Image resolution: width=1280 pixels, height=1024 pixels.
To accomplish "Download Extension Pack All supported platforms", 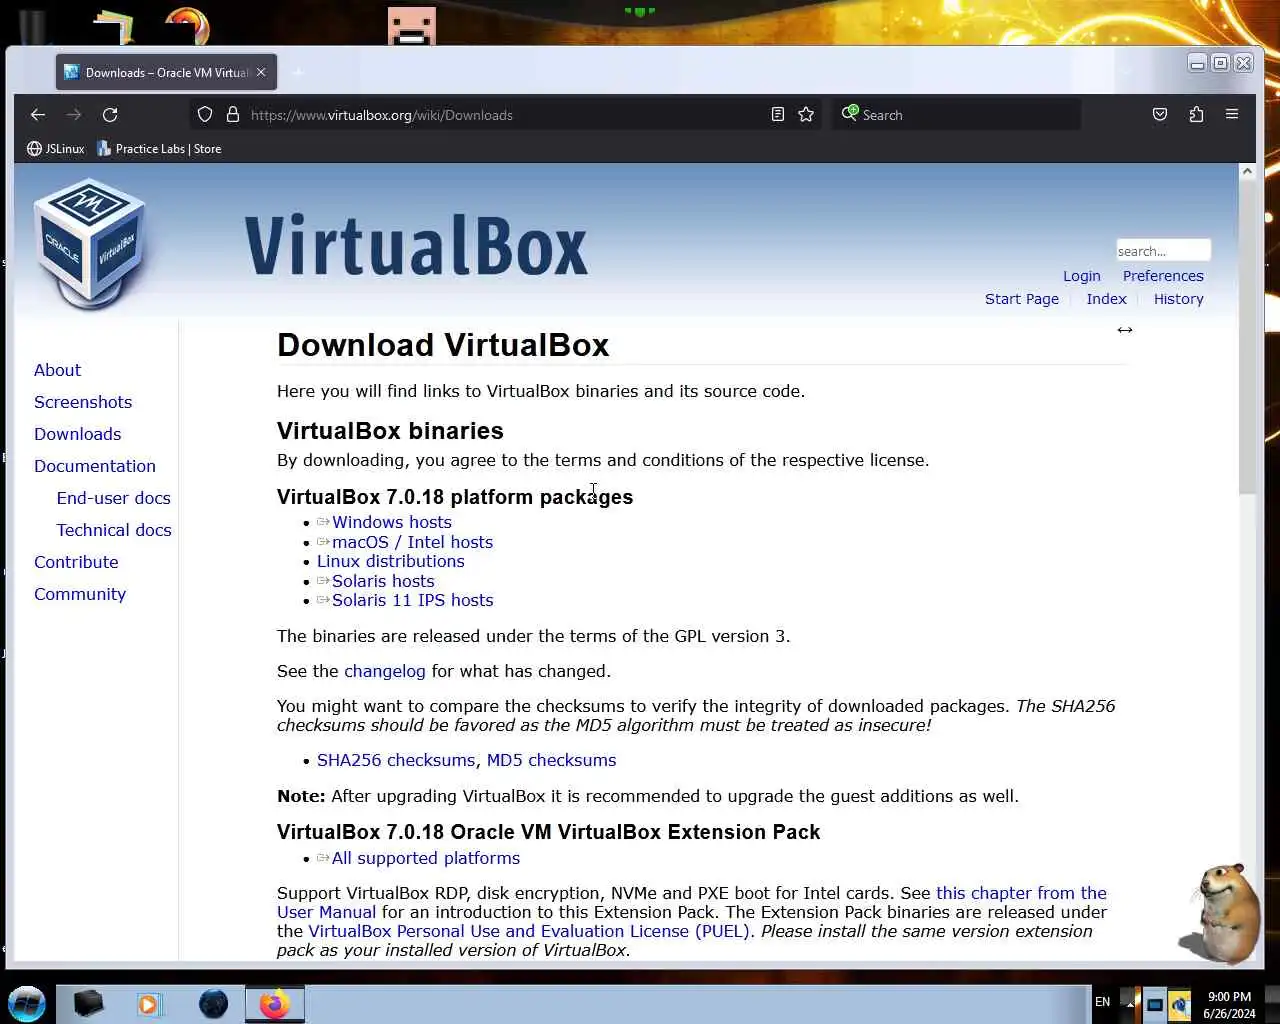I will (425, 858).
